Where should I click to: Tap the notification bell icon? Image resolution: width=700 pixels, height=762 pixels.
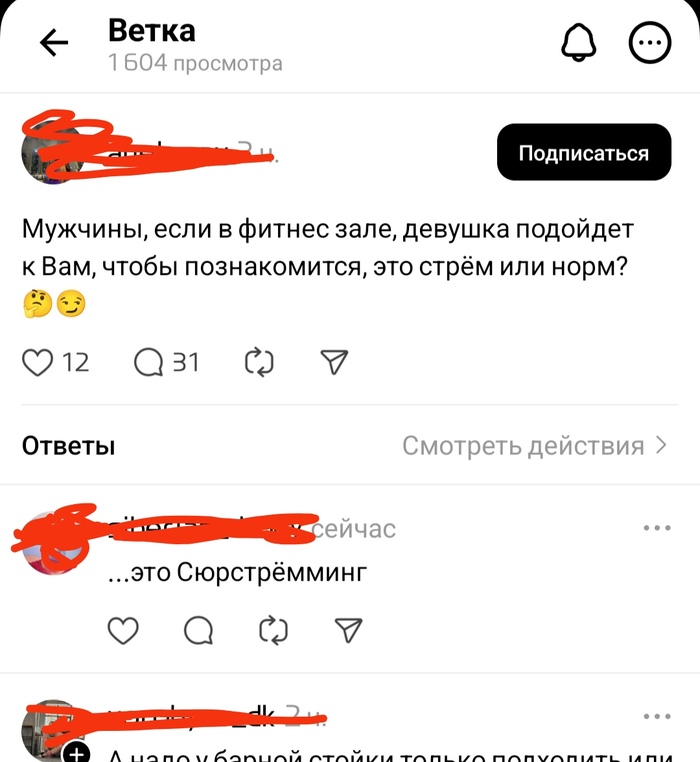[x=578, y=43]
